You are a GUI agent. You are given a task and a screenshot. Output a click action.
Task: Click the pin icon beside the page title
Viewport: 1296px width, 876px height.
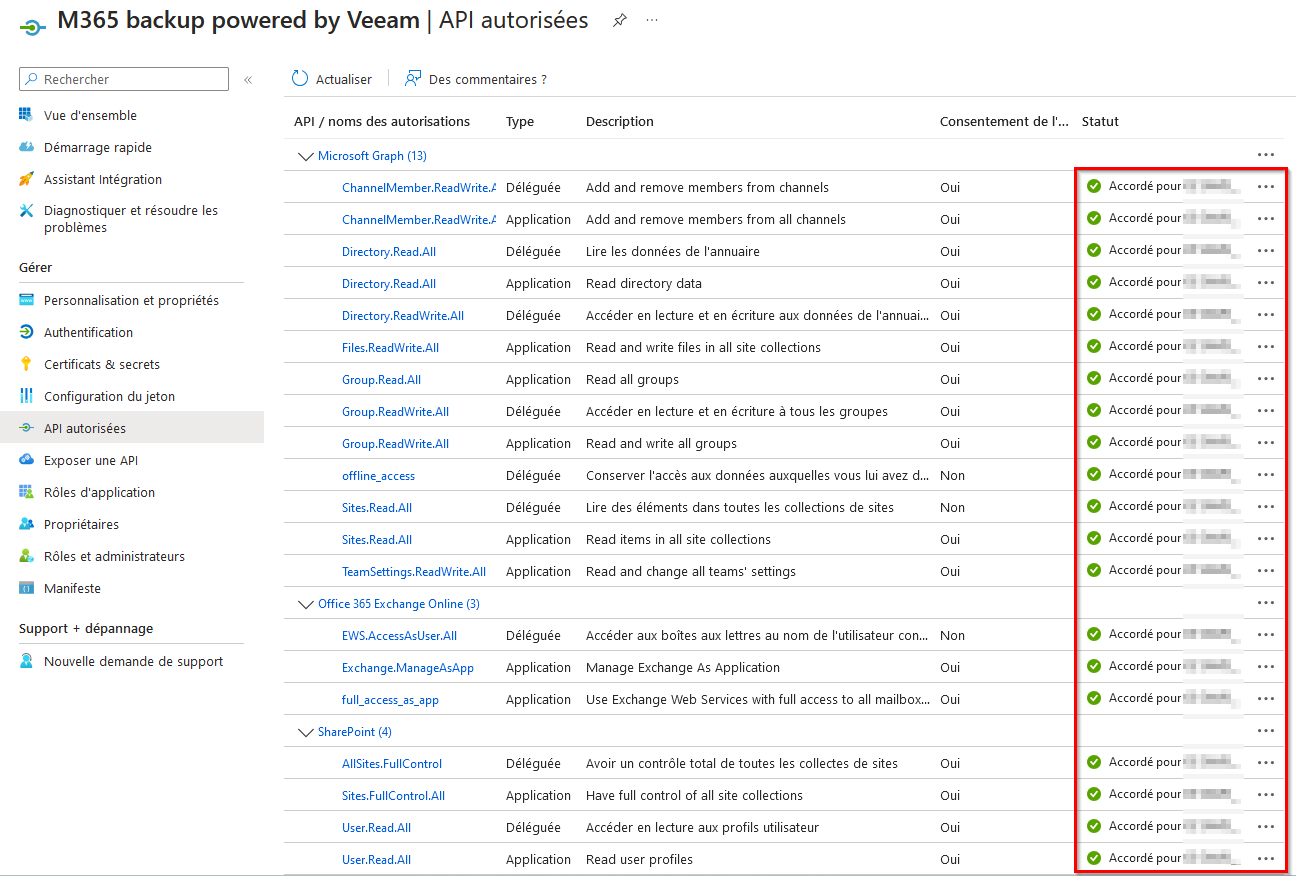click(620, 21)
